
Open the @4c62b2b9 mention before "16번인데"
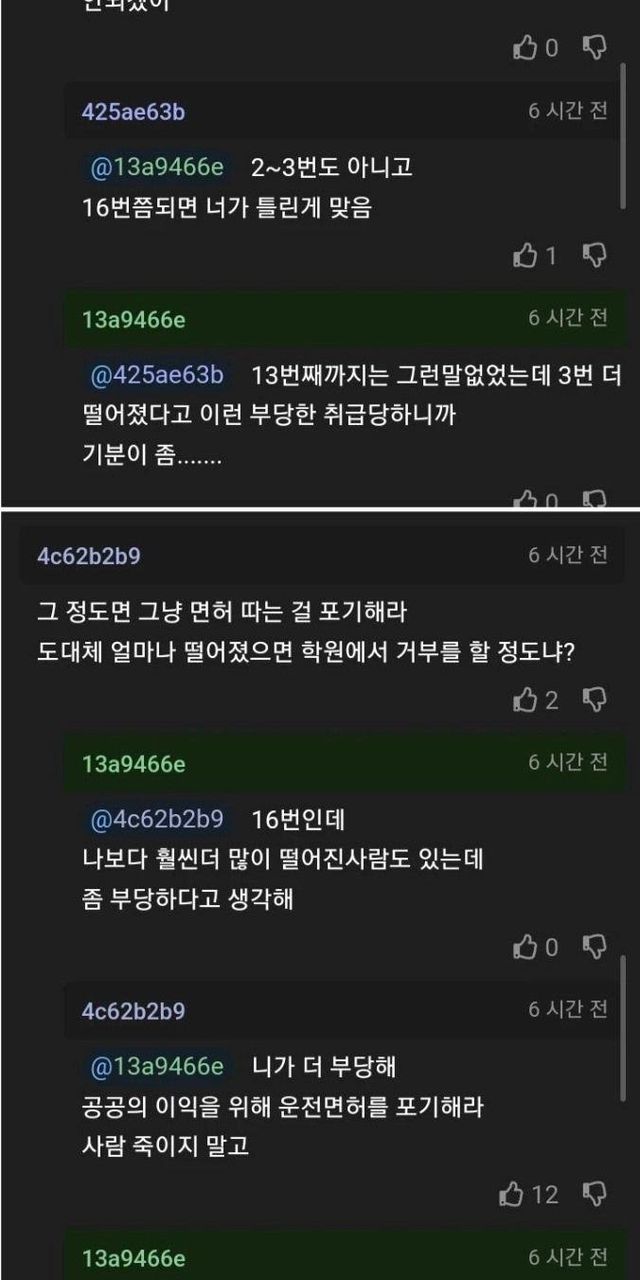click(x=157, y=819)
